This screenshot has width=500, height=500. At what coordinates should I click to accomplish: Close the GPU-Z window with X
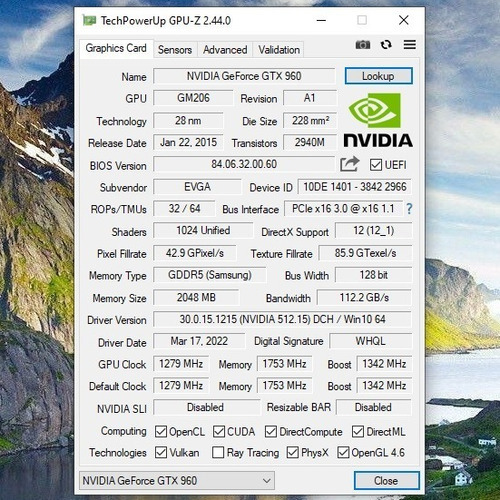pos(404,20)
